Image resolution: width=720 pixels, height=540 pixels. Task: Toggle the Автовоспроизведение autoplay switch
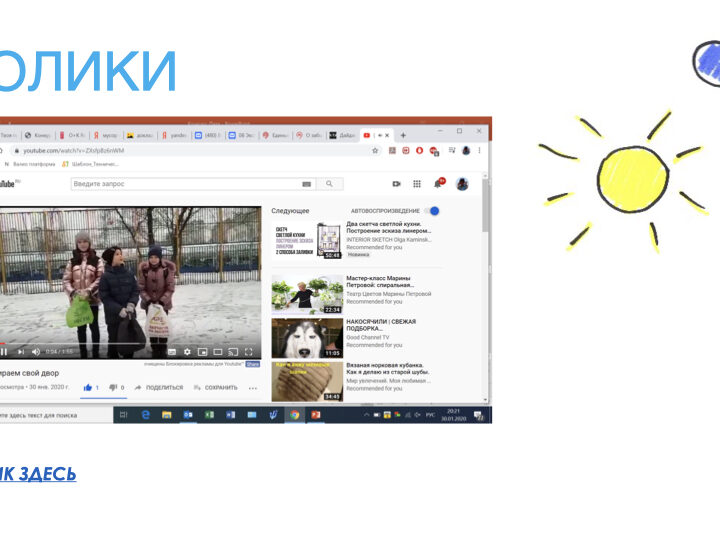432,211
